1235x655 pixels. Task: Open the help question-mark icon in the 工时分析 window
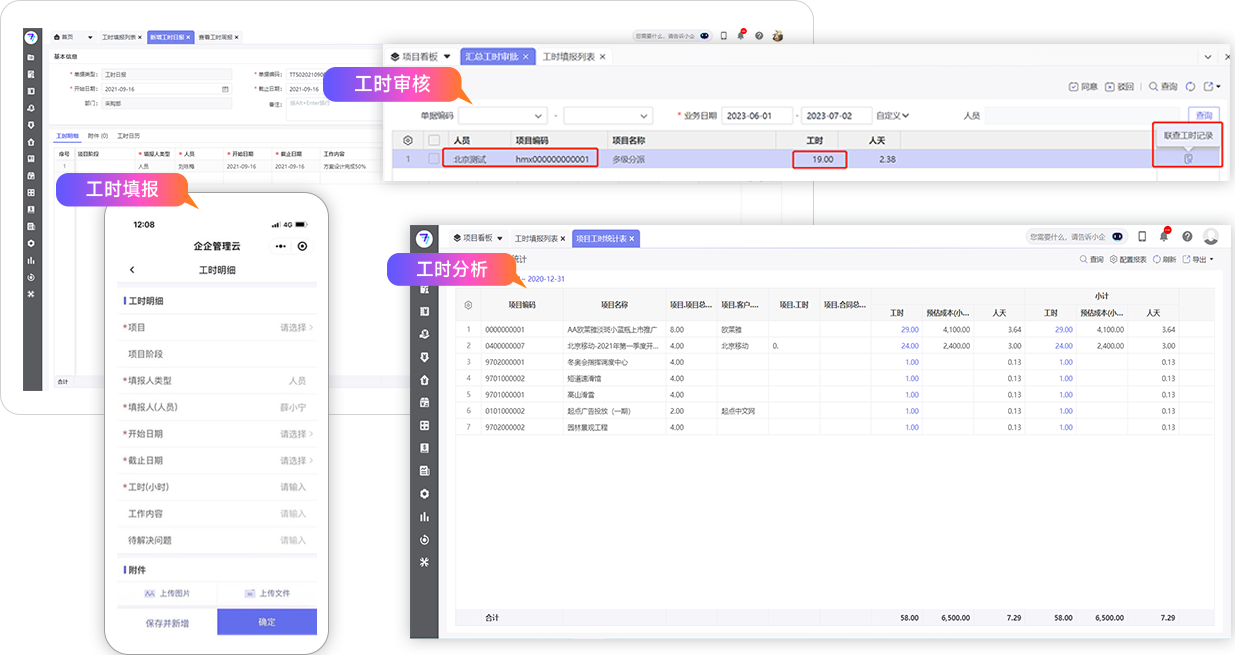pyautogui.click(x=1187, y=237)
